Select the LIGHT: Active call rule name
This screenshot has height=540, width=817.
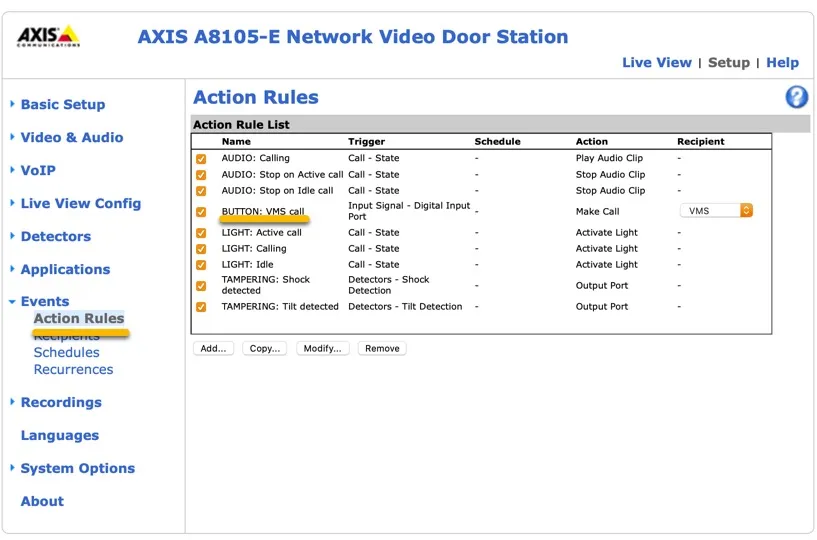pos(262,232)
